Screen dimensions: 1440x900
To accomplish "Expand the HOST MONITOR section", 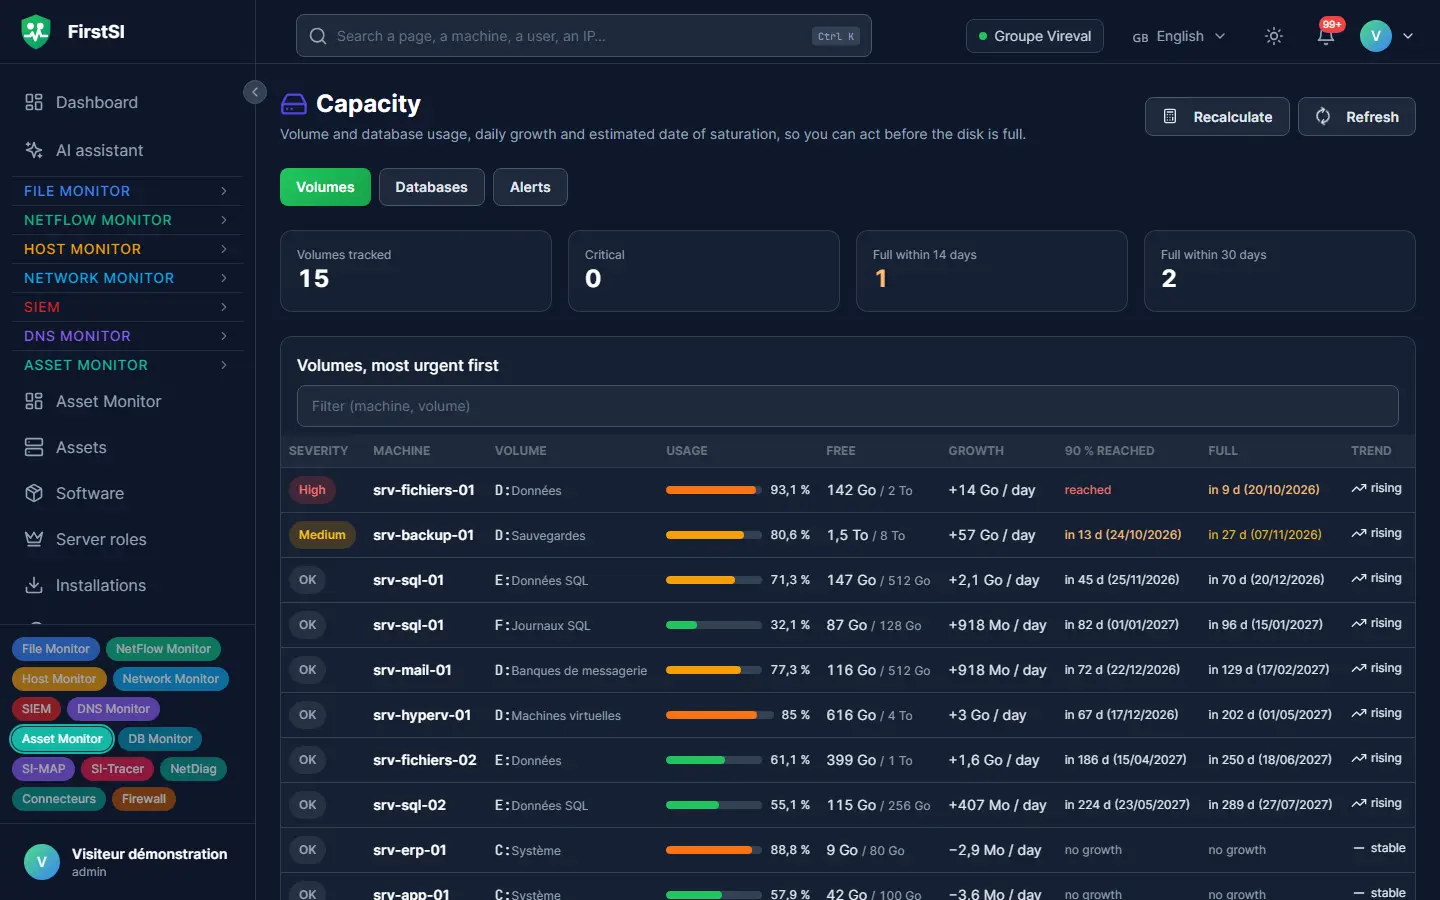I will (x=127, y=249).
